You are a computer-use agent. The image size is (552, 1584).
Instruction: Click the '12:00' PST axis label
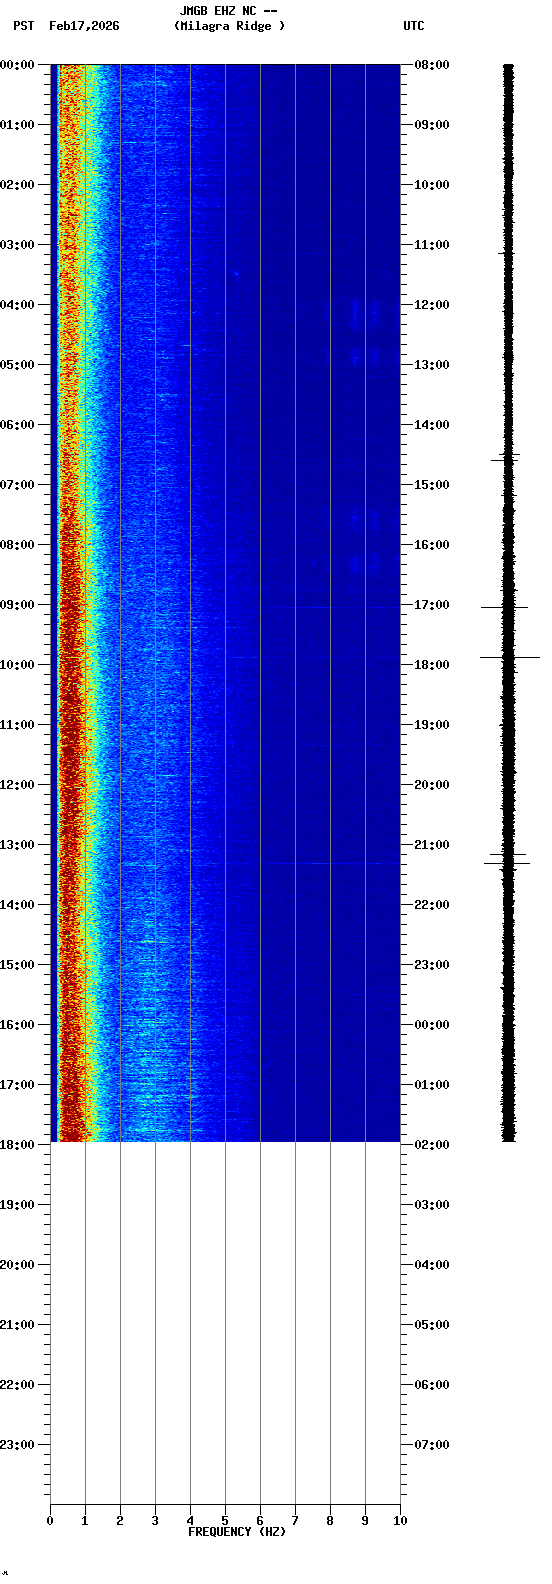point(16,785)
